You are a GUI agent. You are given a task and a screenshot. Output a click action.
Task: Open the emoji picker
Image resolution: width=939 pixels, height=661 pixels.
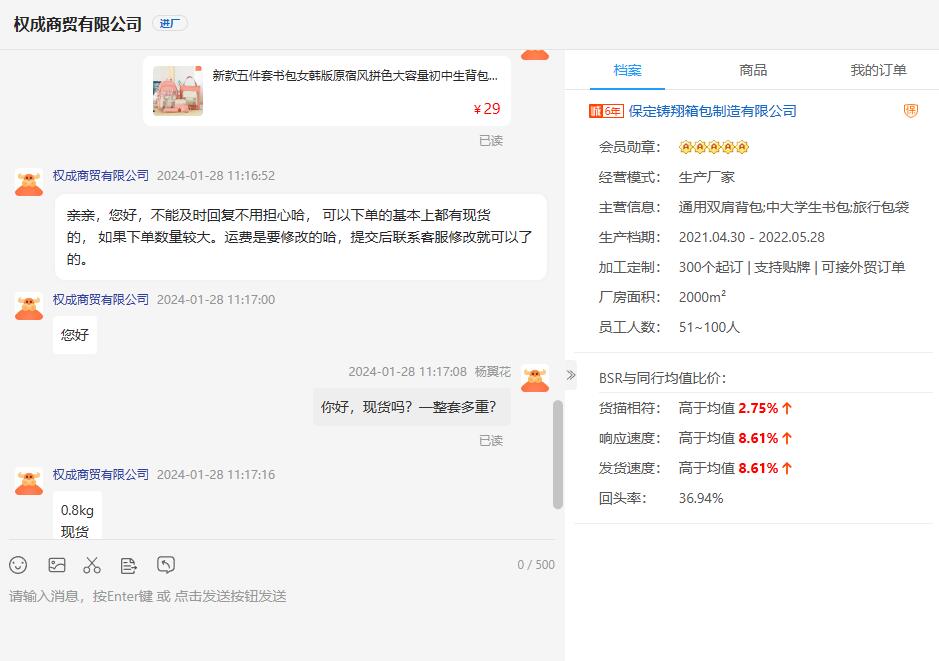(x=18, y=565)
